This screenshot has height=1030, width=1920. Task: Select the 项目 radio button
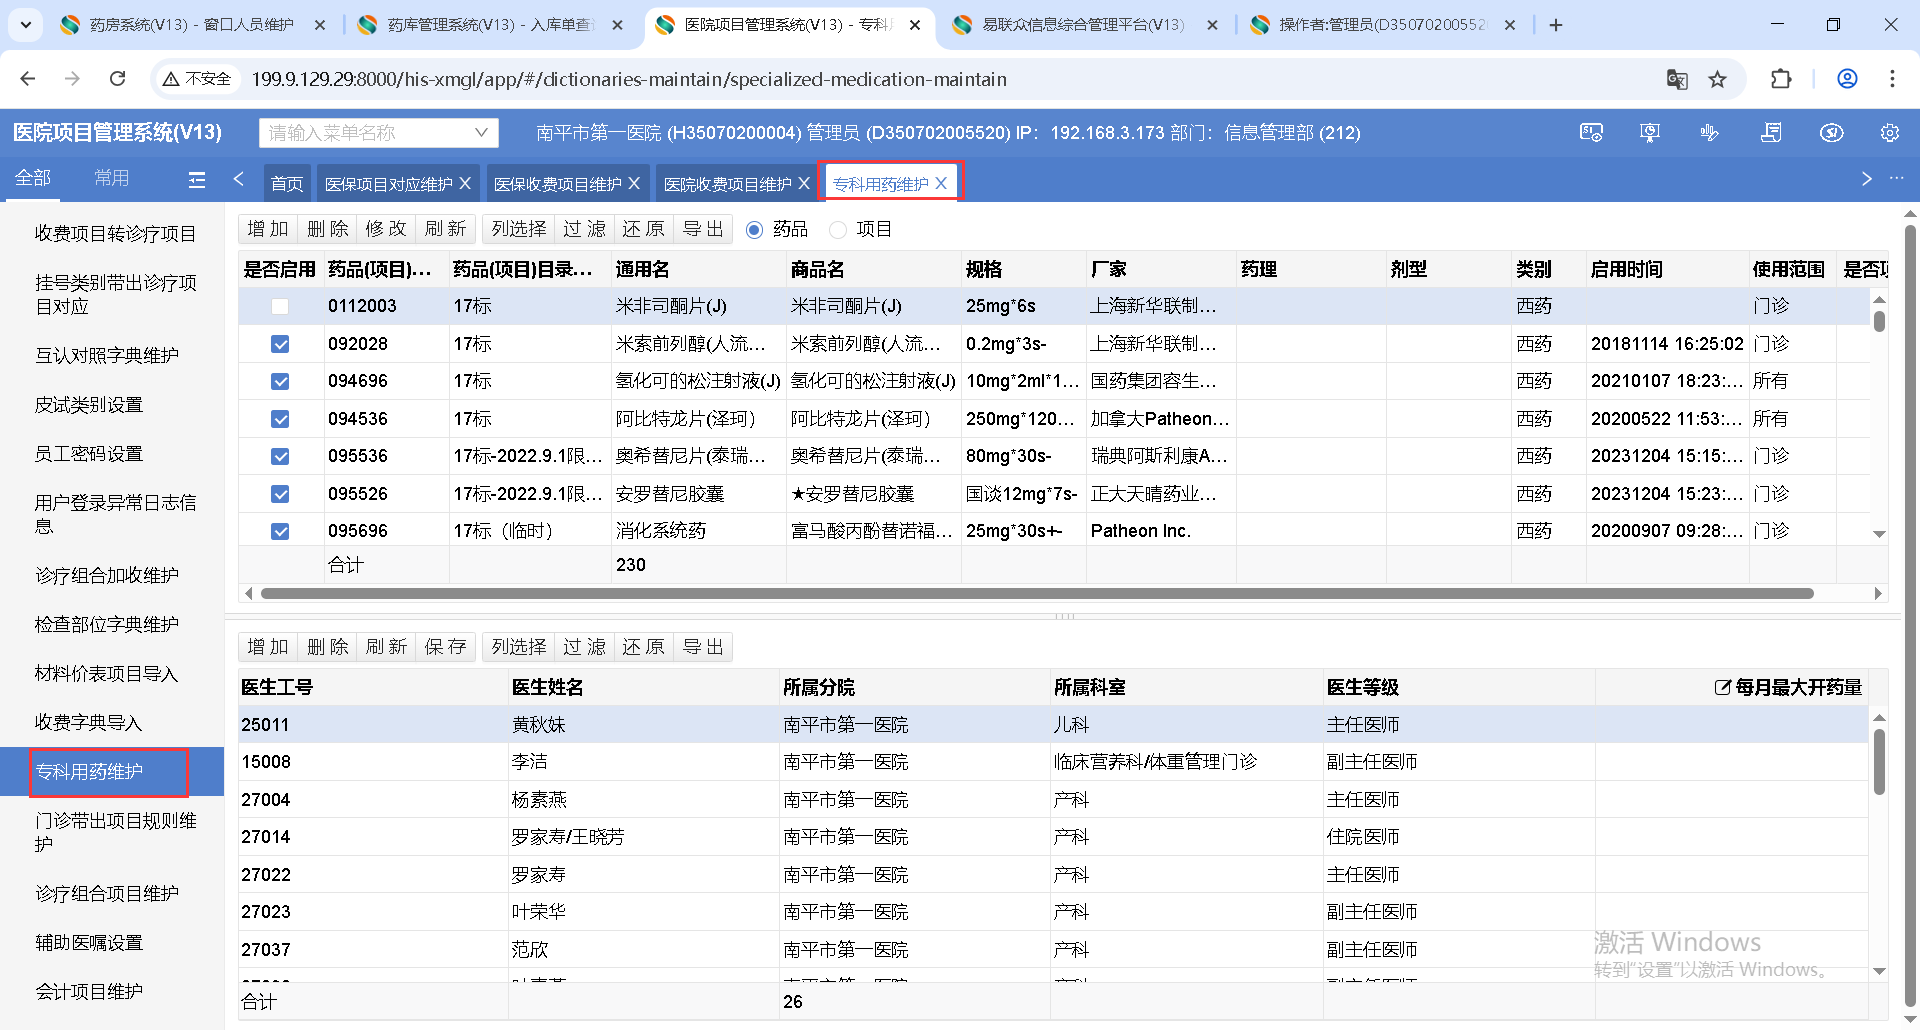pyautogui.click(x=838, y=230)
